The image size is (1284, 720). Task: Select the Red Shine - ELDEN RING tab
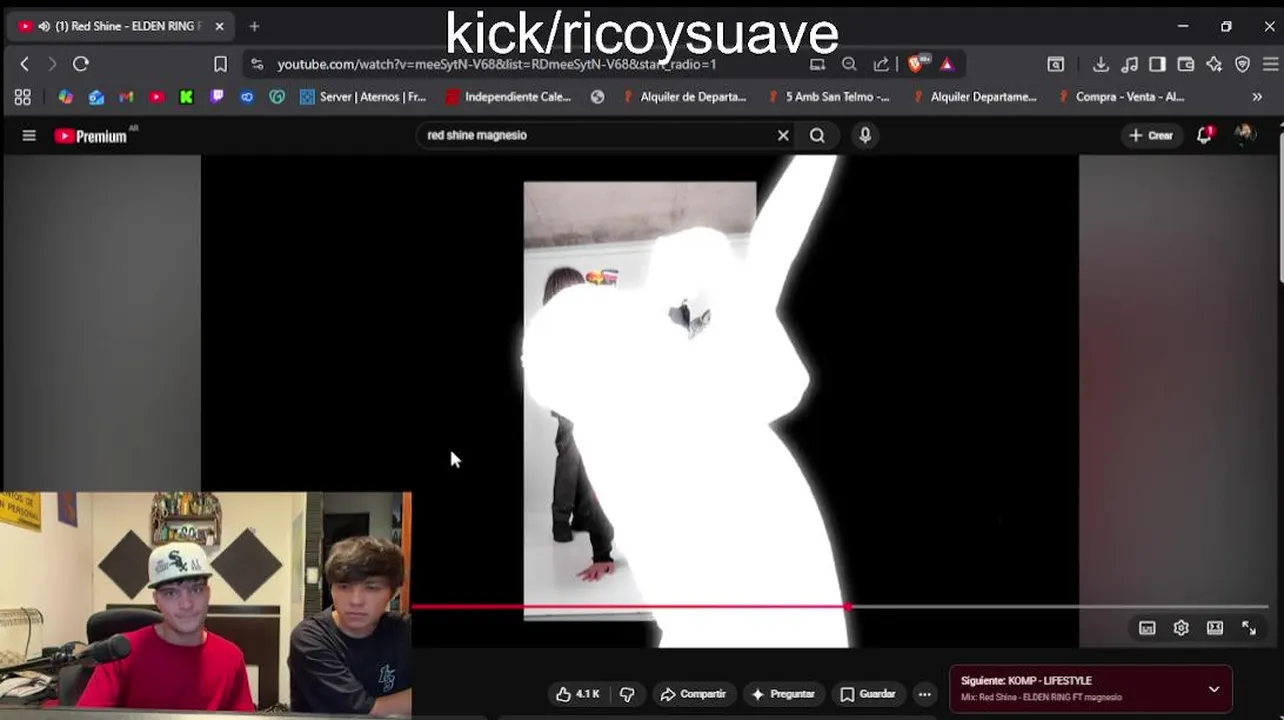120,26
